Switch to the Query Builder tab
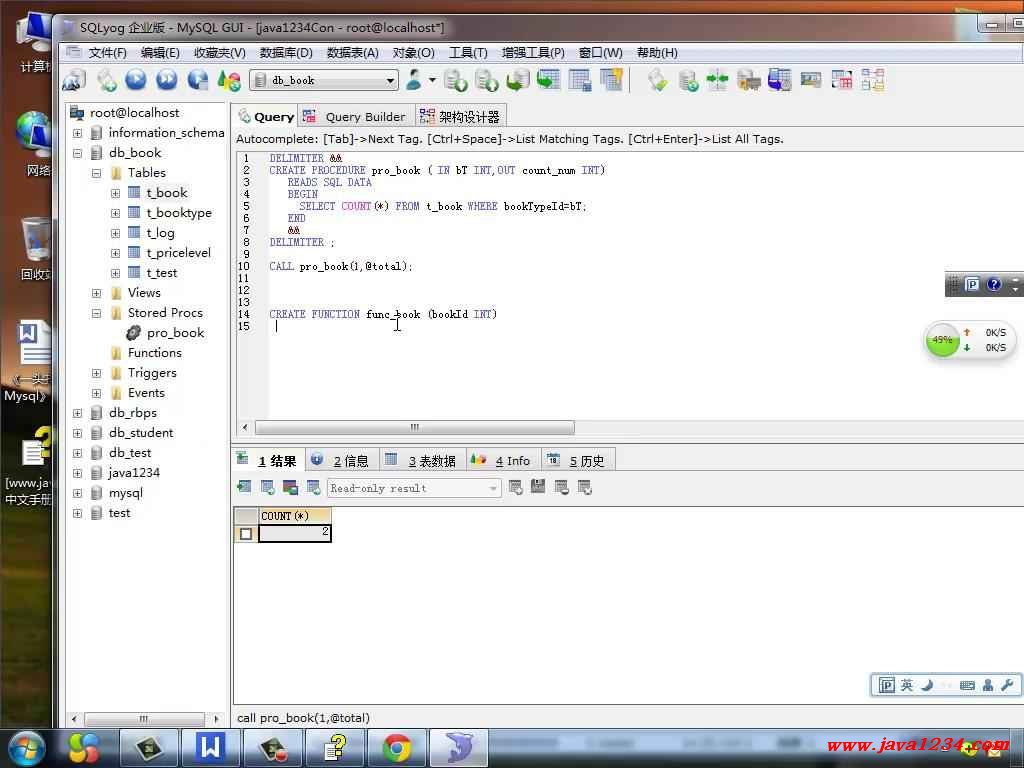 pyautogui.click(x=357, y=117)
